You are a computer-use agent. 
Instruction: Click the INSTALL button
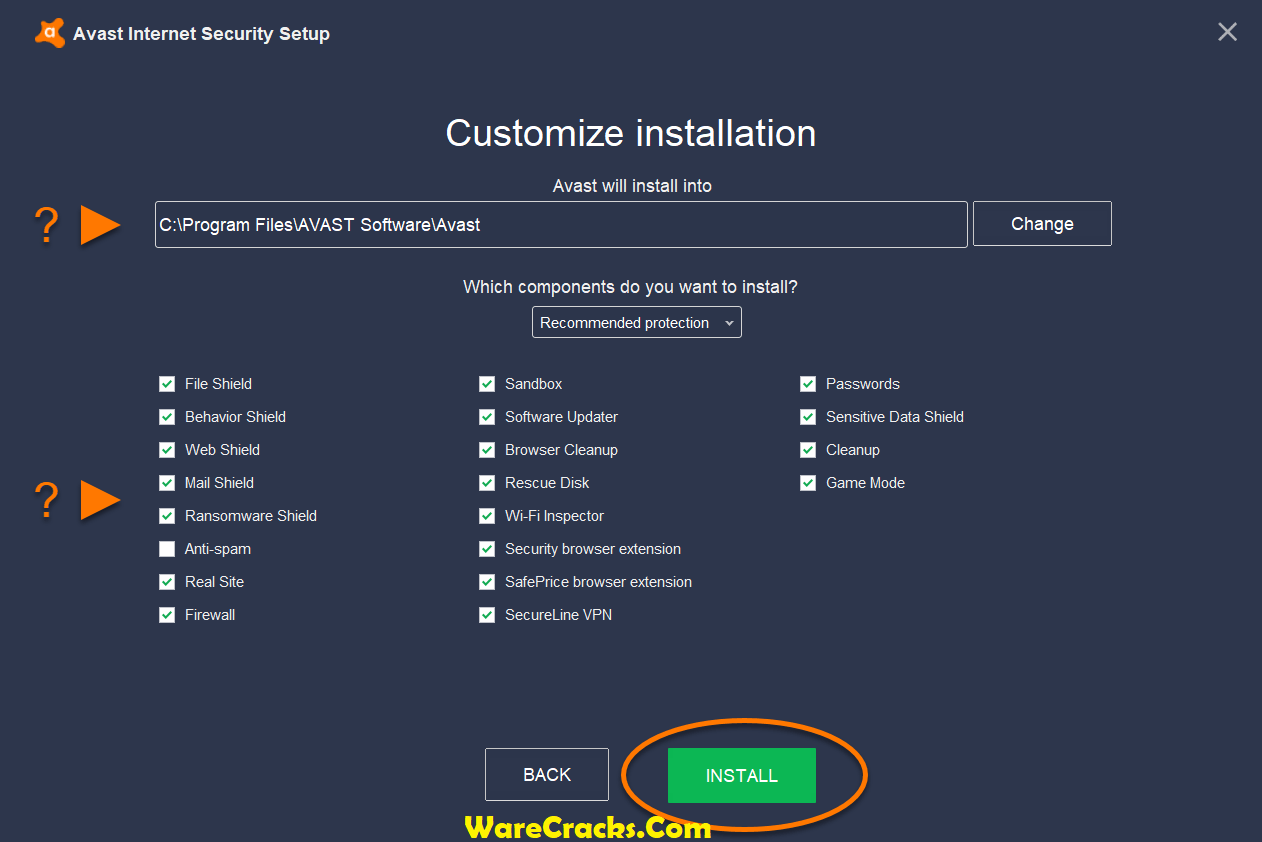point(742,775)
